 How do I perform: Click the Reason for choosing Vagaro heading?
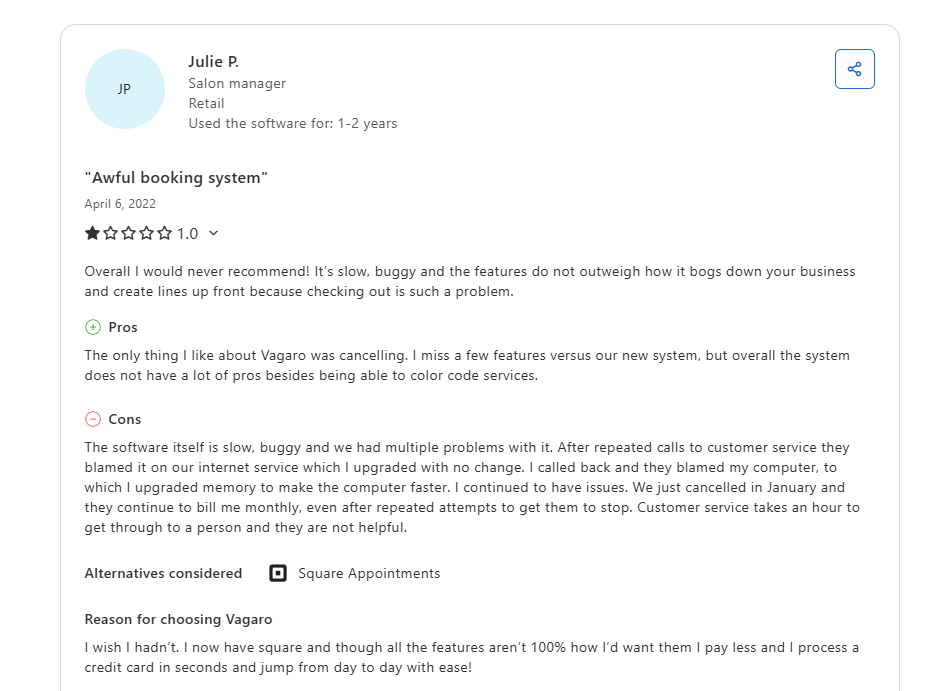click(178, 619)
